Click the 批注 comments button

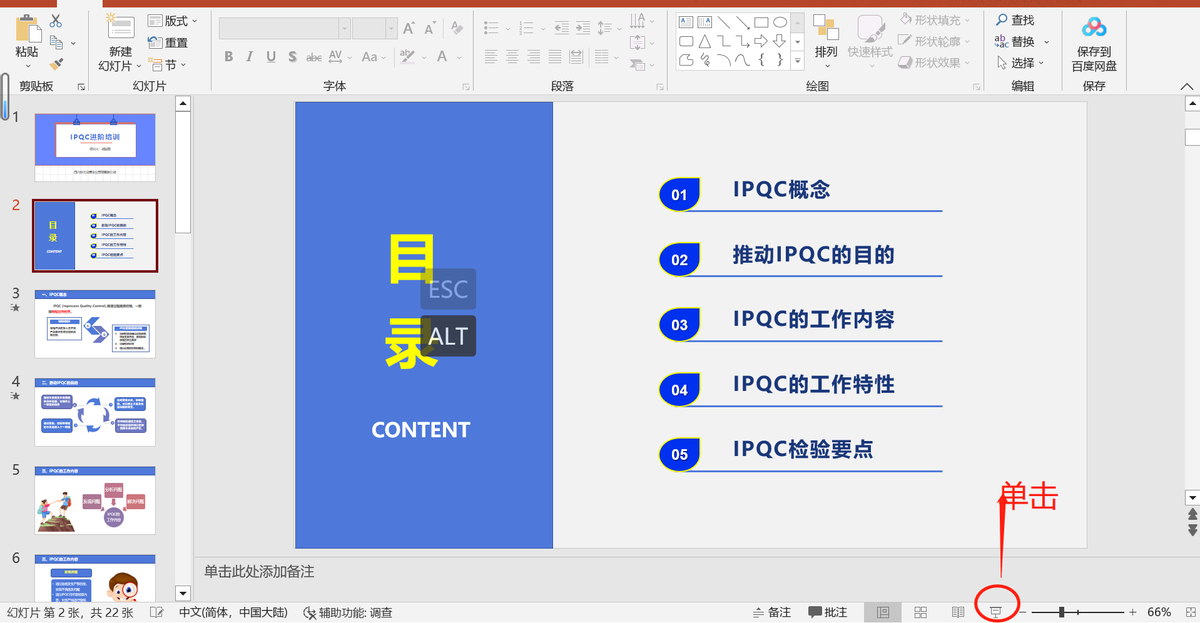tap(827, 612)
